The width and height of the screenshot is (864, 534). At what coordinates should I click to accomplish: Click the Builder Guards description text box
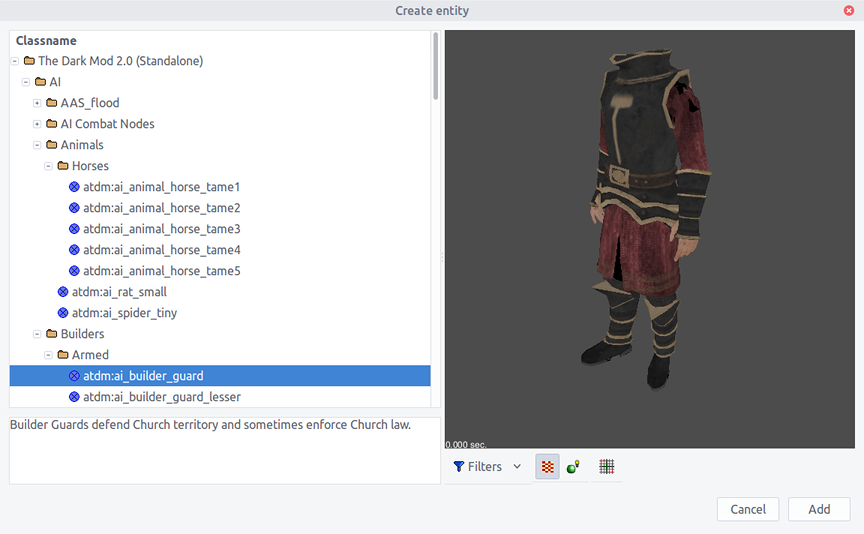pos(225,451)
